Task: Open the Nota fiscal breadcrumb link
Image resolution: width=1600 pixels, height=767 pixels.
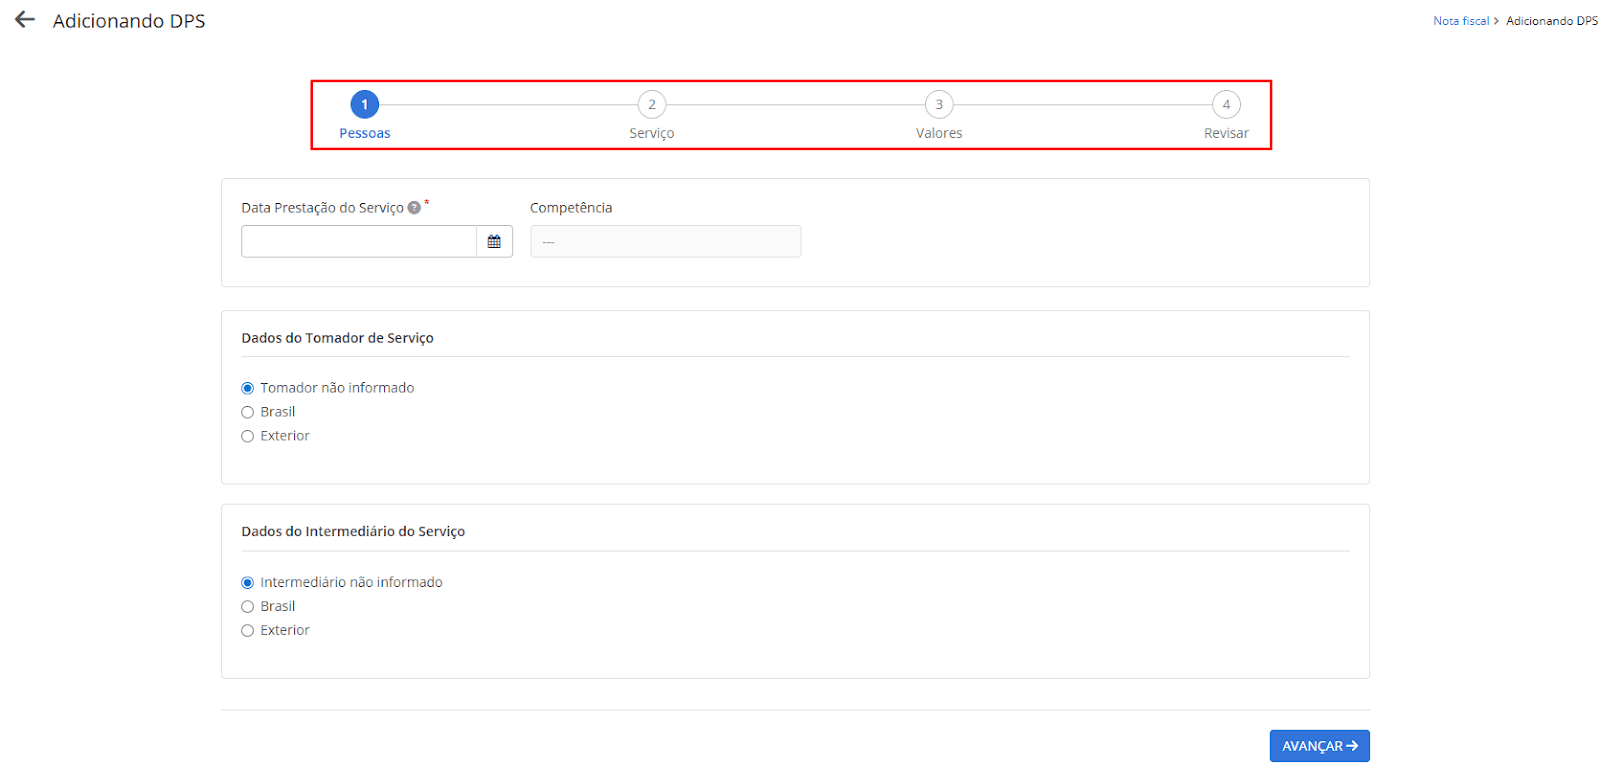Action: pos(1460,21)
